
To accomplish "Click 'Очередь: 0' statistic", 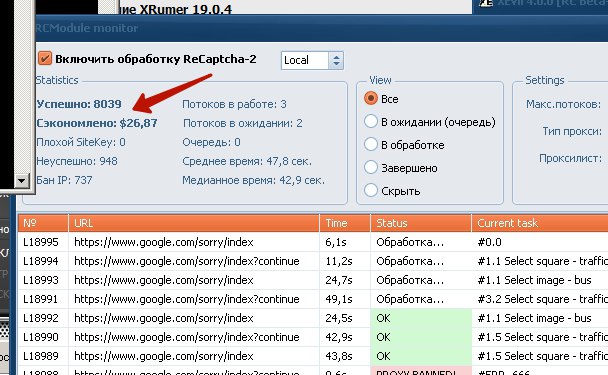I will click(x=211, y=142).
